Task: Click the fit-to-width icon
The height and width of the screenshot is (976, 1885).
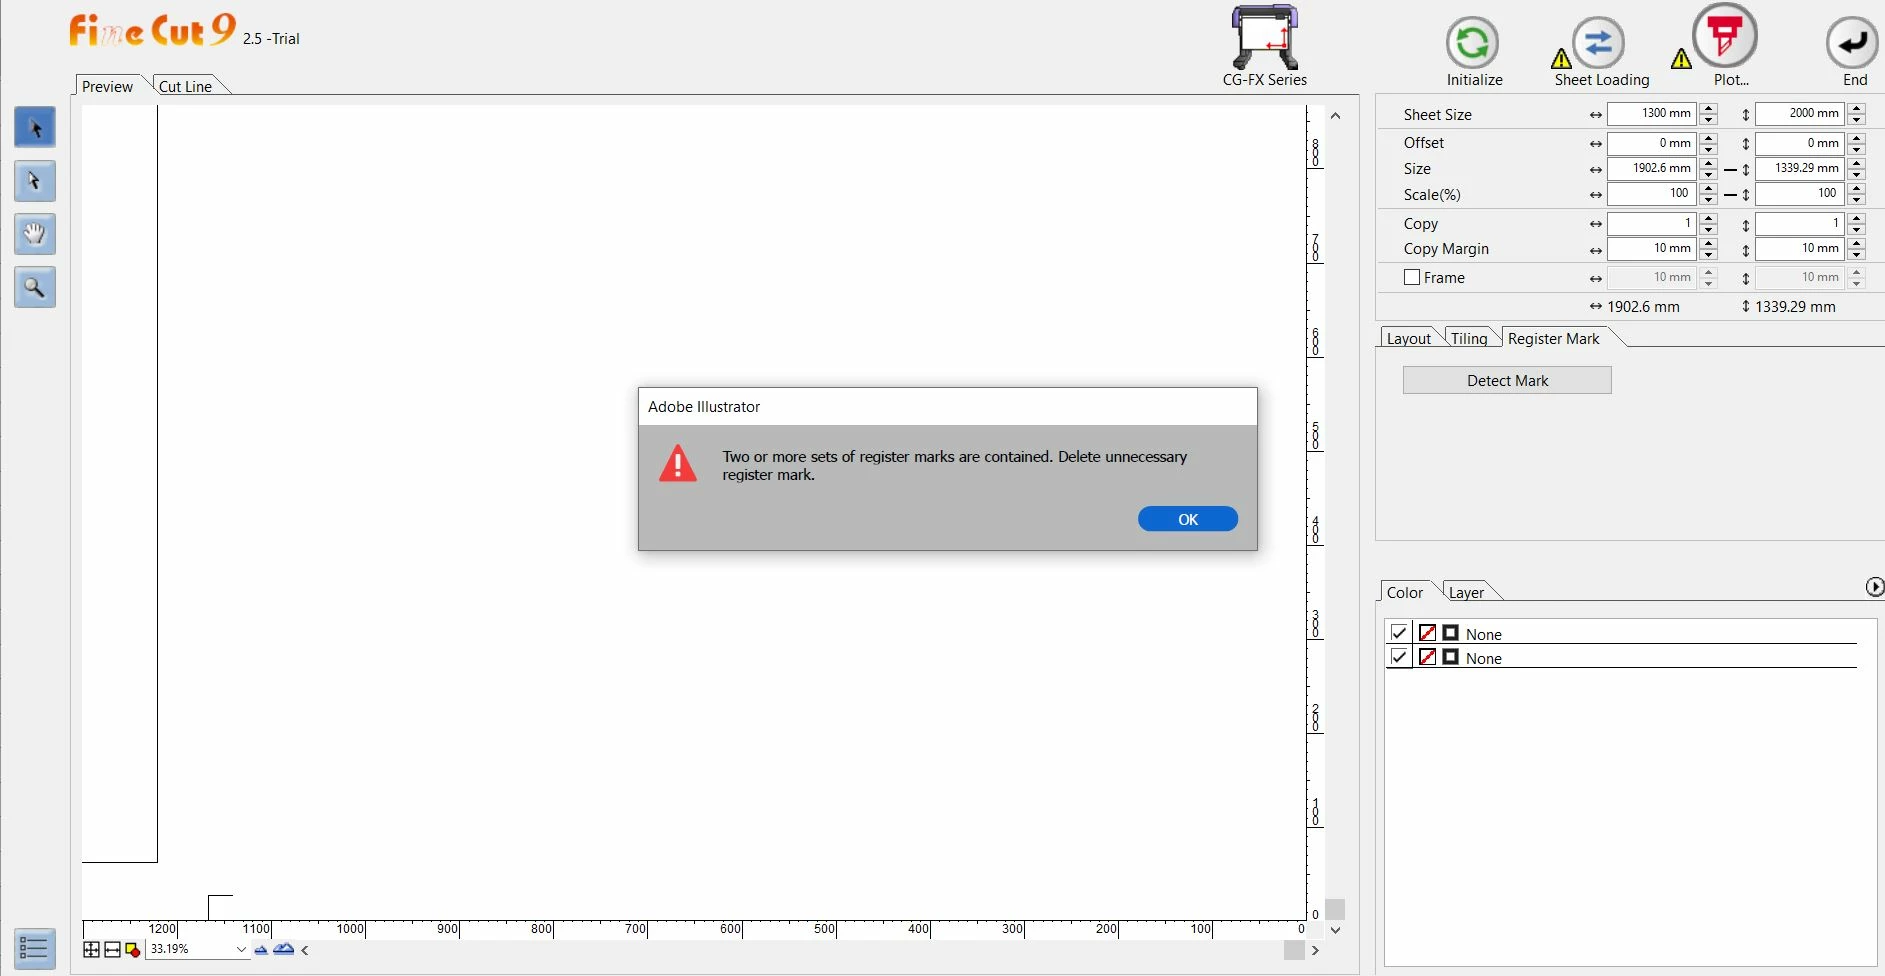Action: click(x=112, y=950)
